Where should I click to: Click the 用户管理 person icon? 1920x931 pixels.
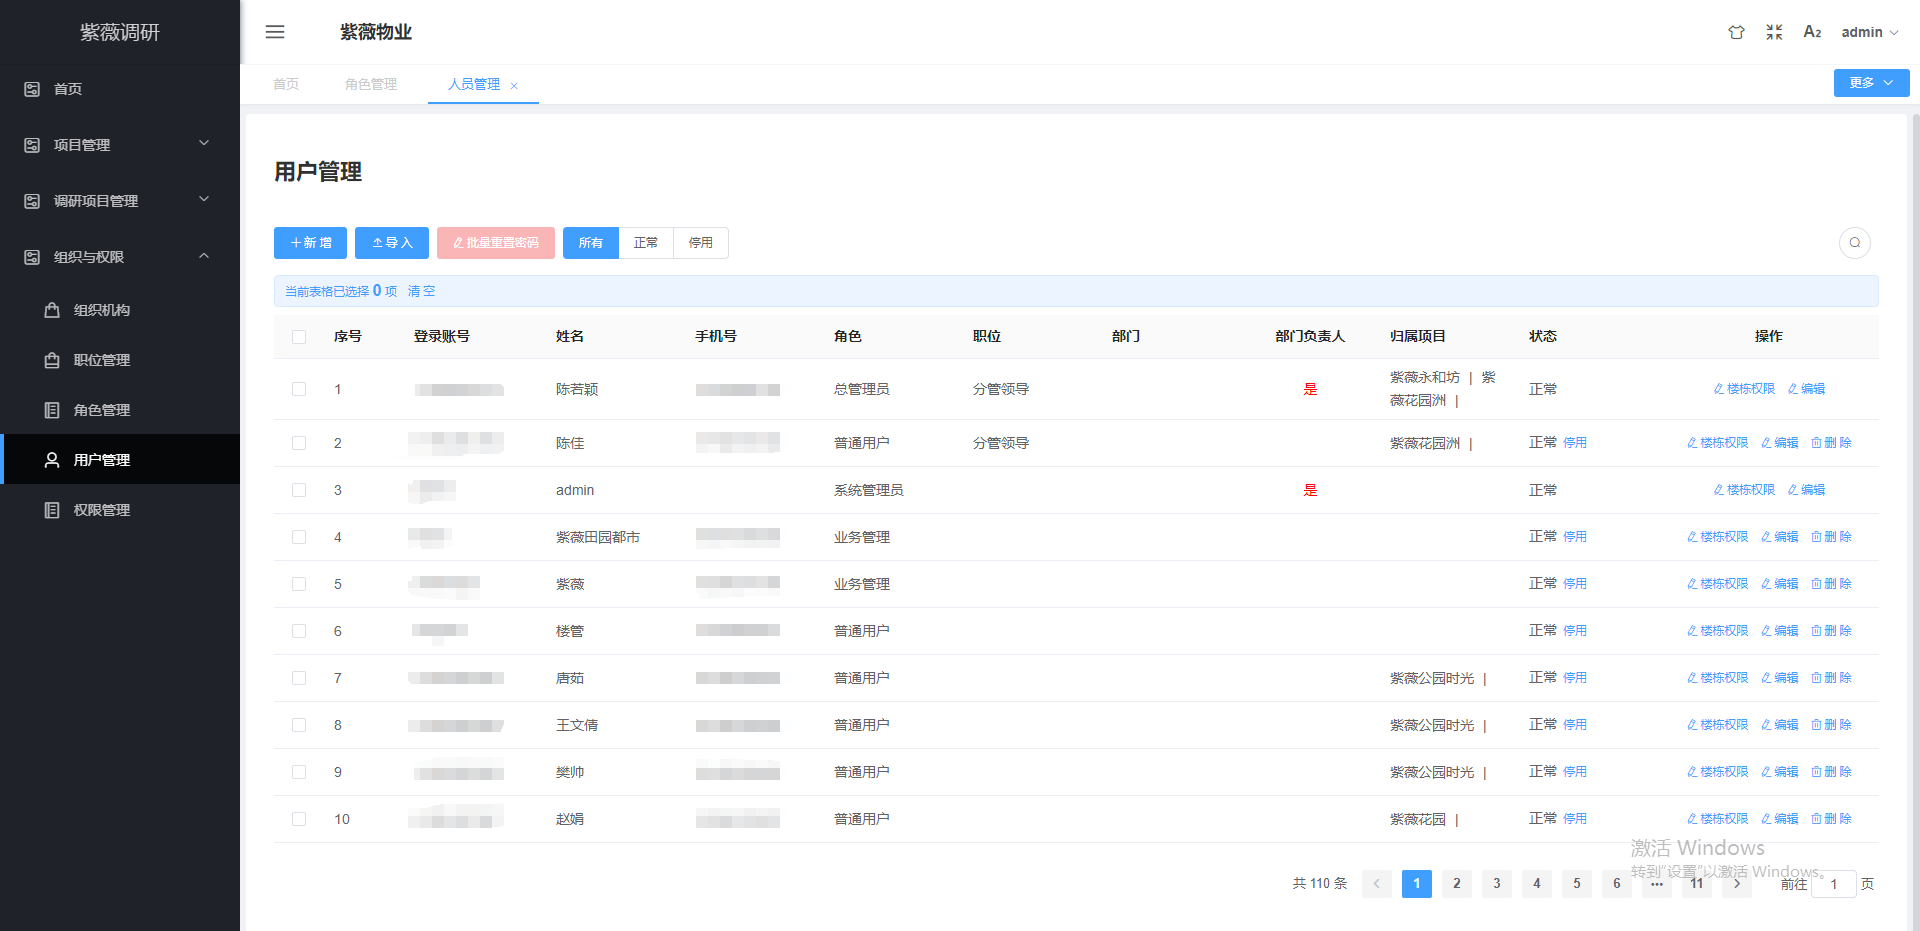(x=52, y=460)
